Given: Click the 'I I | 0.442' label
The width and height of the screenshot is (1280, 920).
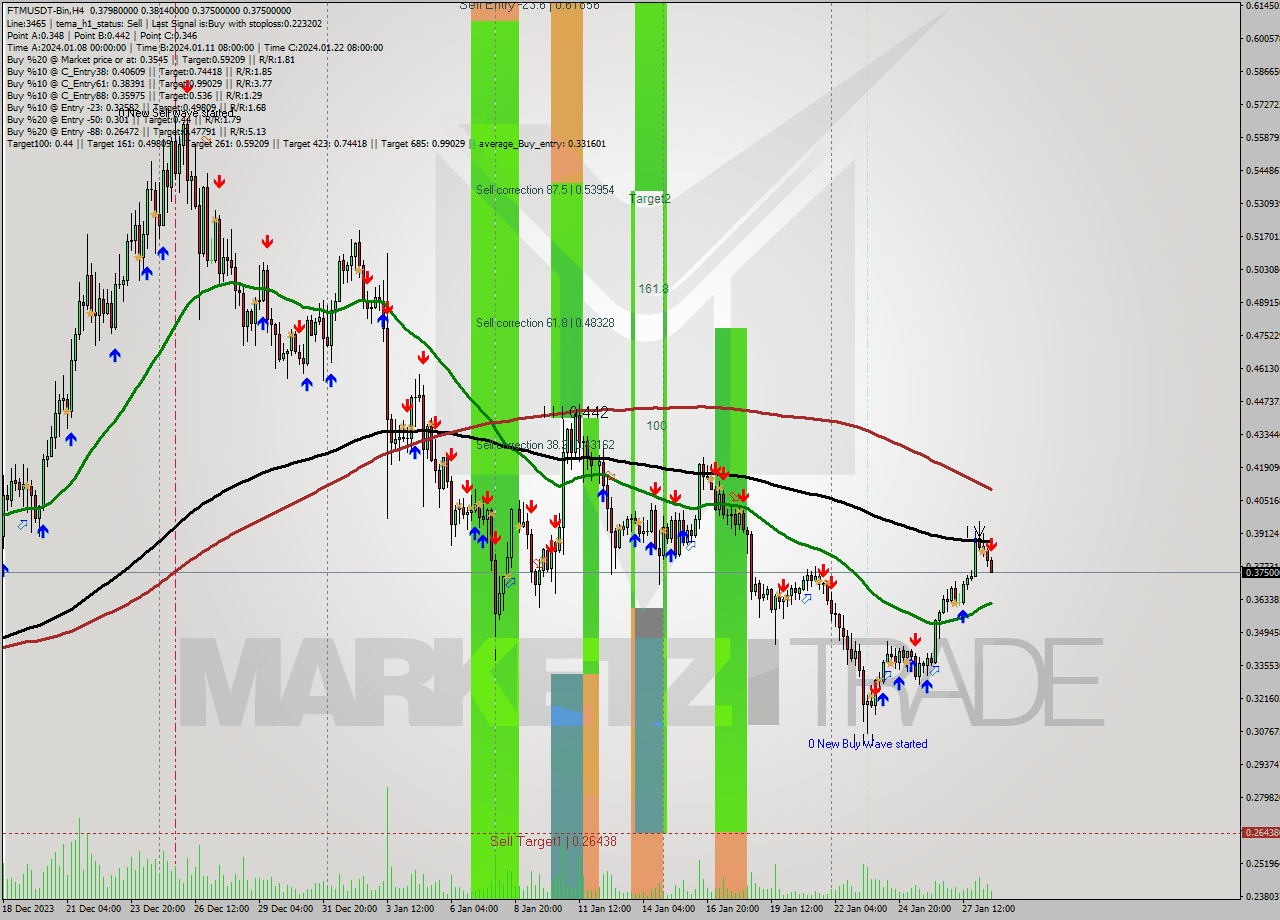Looking at the screenshot, I should click(x=575, y=412).
